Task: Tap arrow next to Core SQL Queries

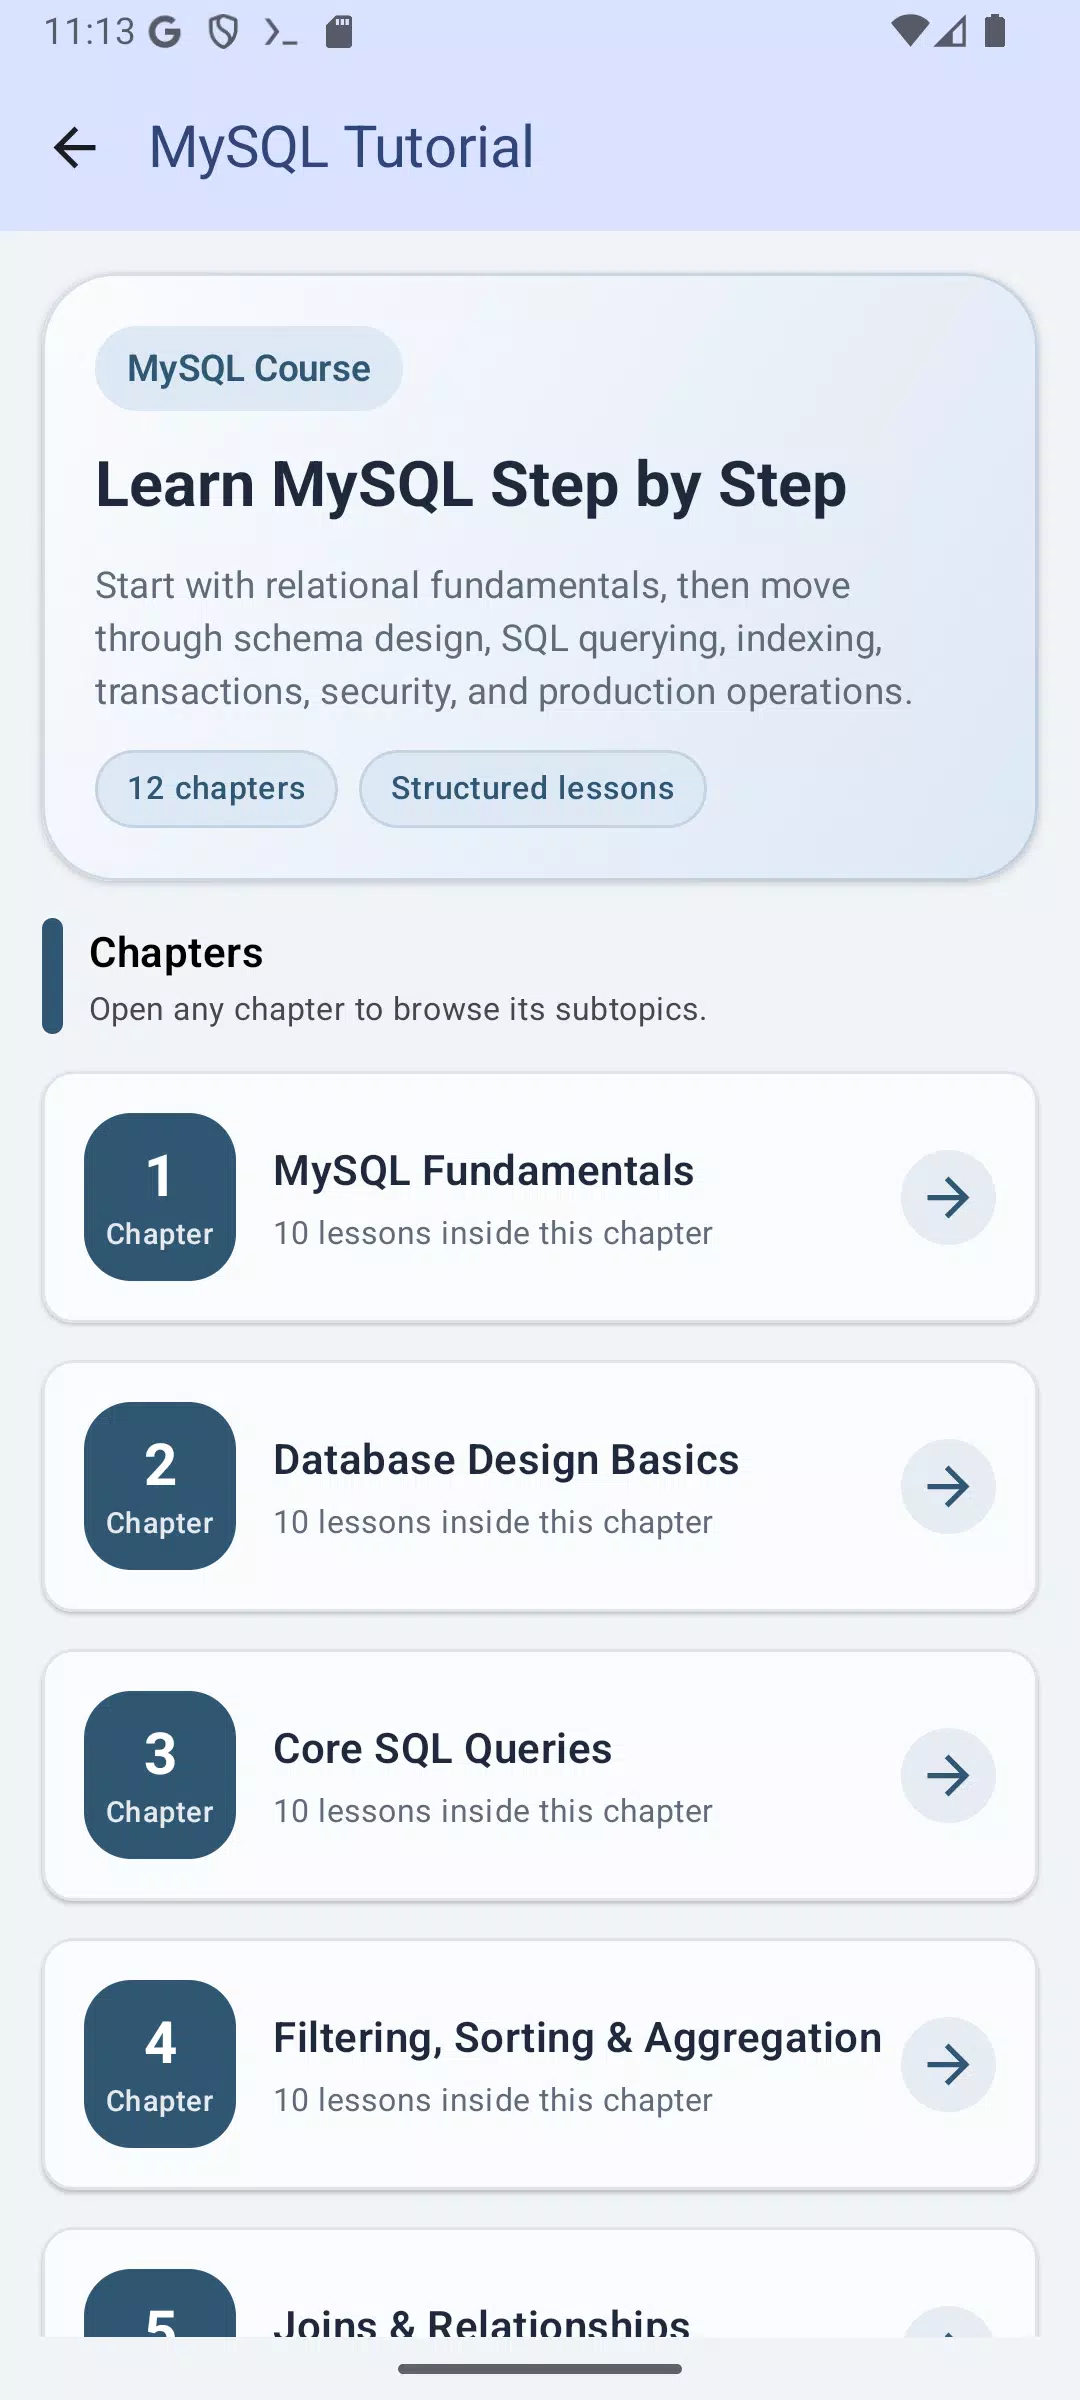Action: pos(948,1775)
